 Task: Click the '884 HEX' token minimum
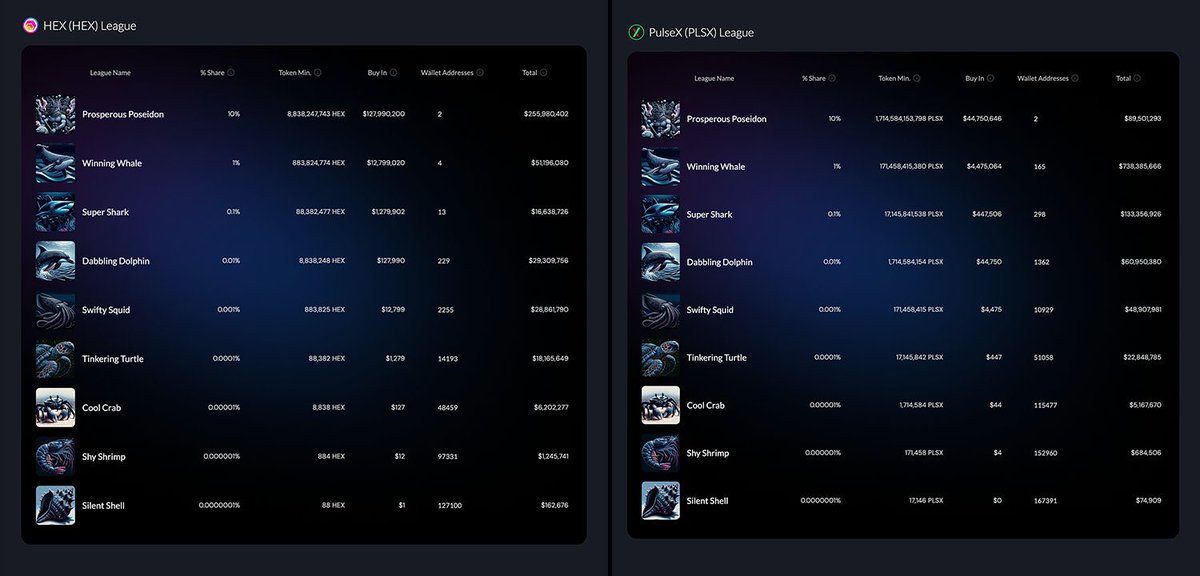click(331, 457)
